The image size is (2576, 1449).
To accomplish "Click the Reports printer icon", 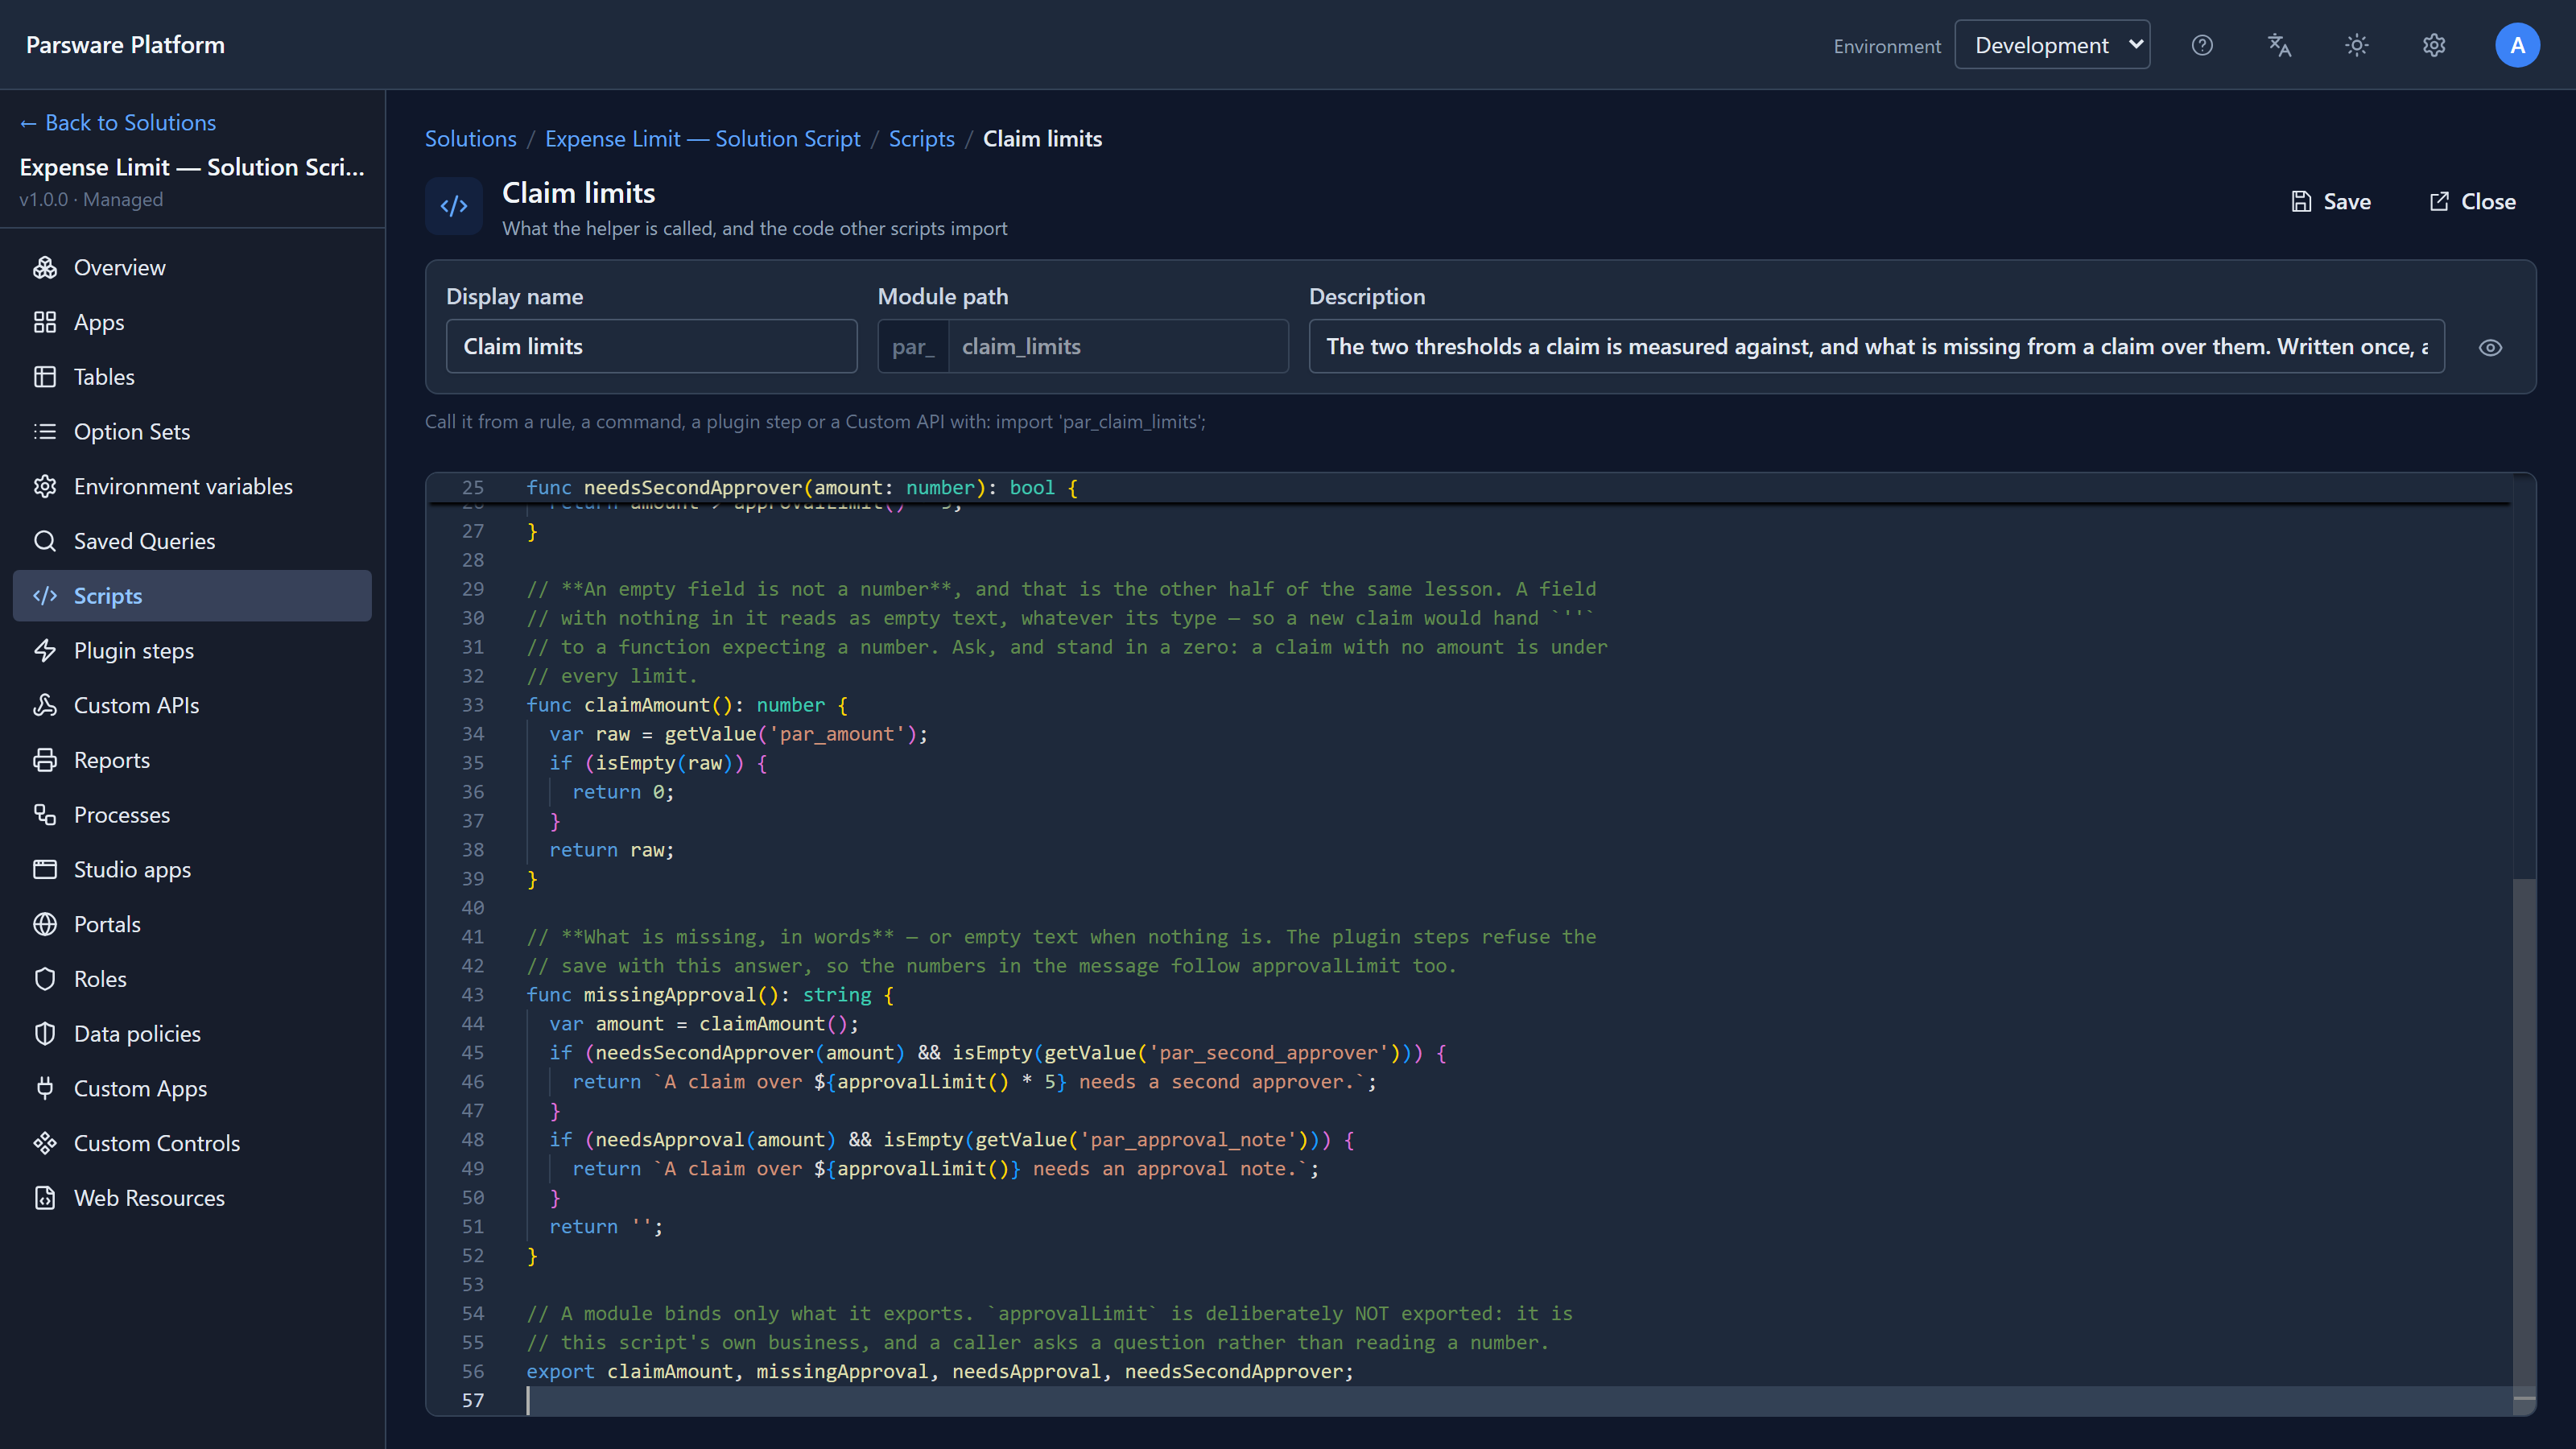I will tap(45, 760).
